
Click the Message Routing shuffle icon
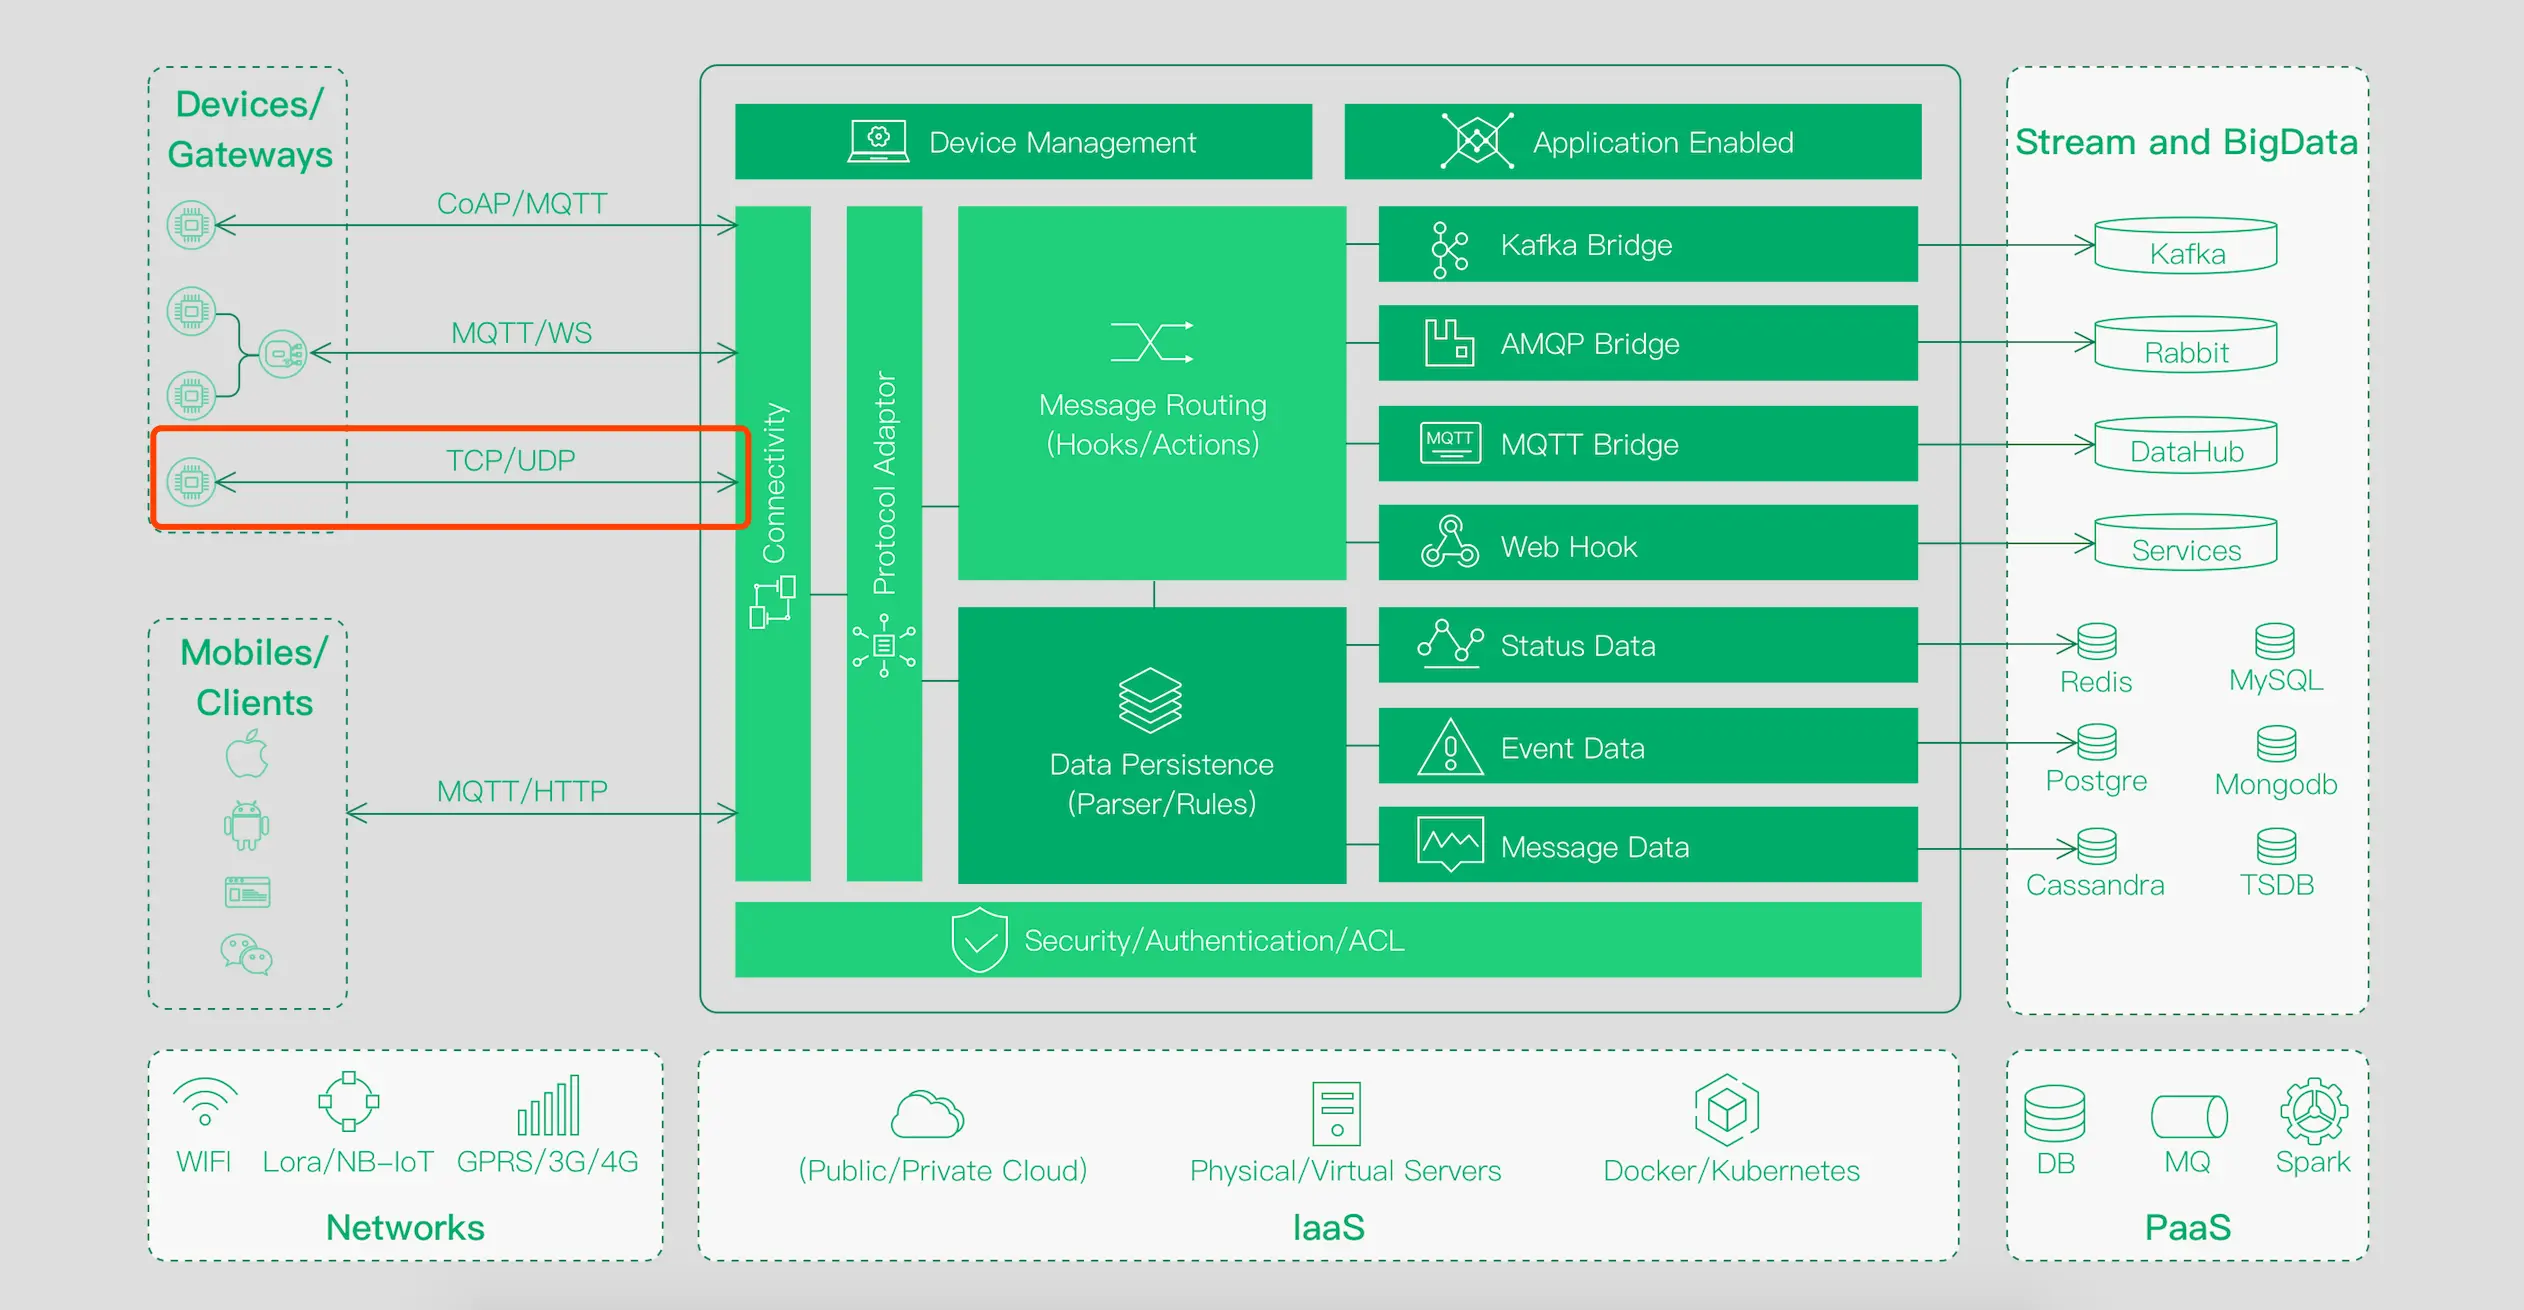1152,342
